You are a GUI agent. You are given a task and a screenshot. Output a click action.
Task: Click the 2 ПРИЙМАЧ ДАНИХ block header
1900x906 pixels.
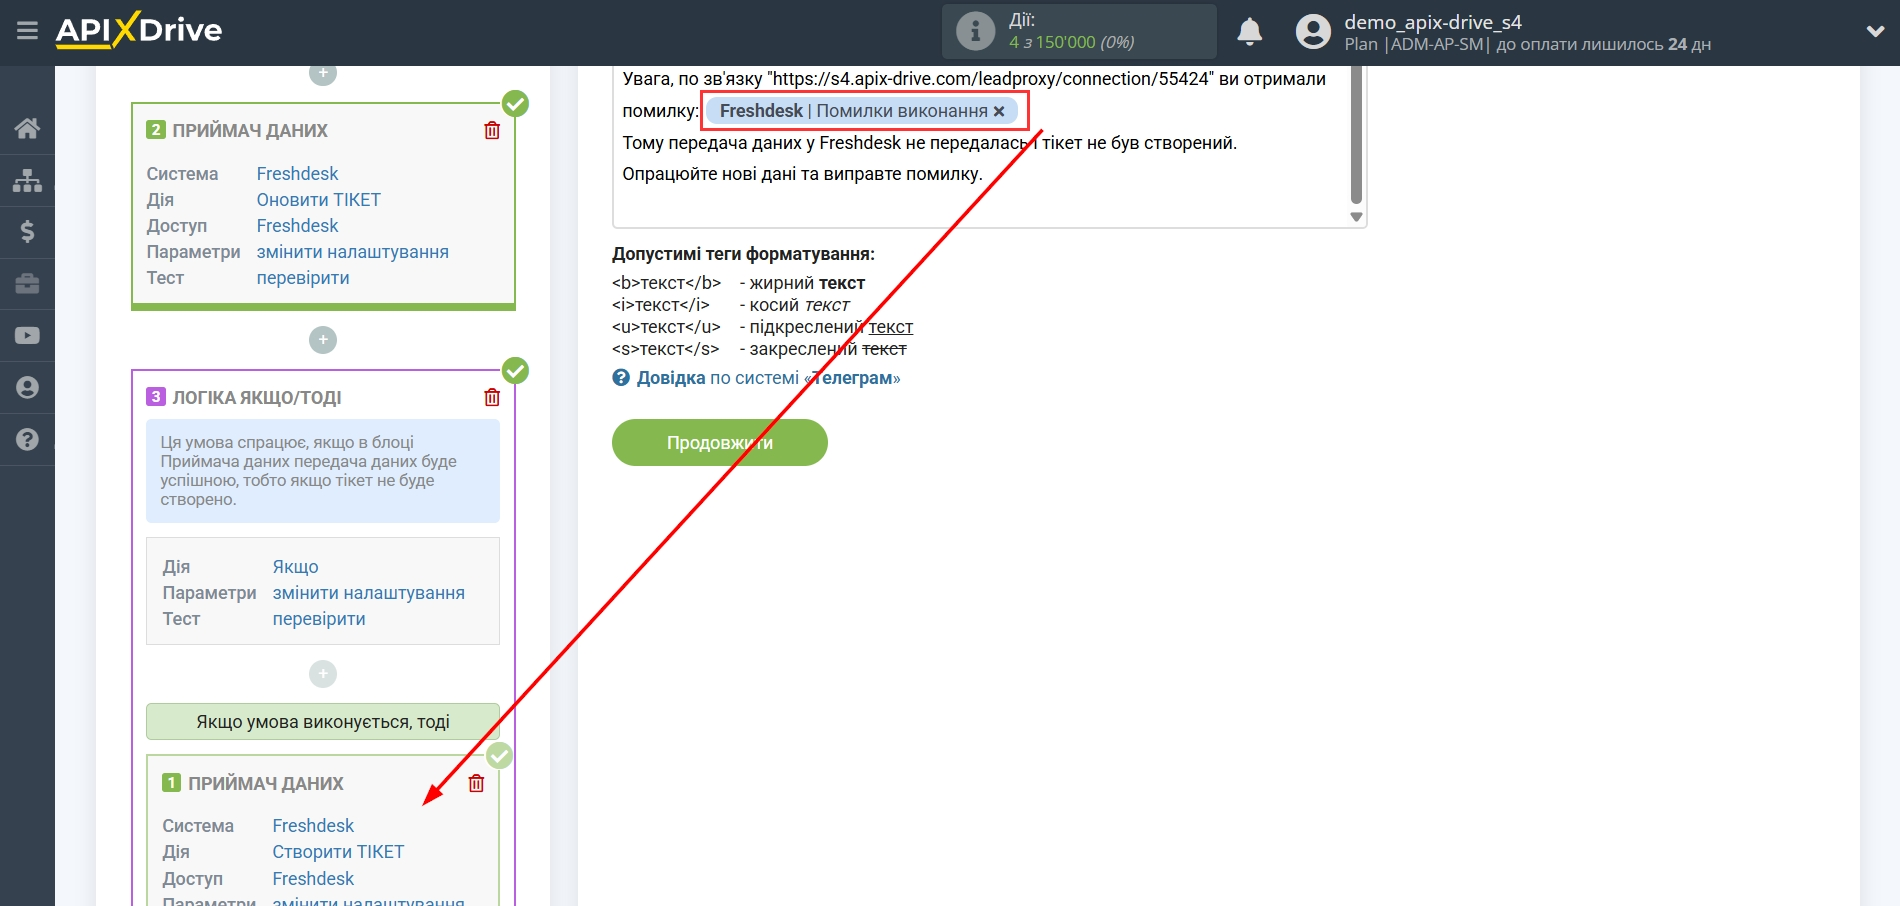(238, 130)
